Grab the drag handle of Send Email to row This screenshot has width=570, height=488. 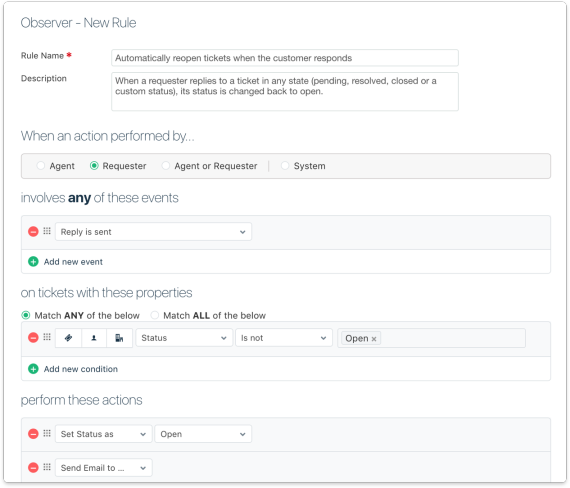[47, 467]
